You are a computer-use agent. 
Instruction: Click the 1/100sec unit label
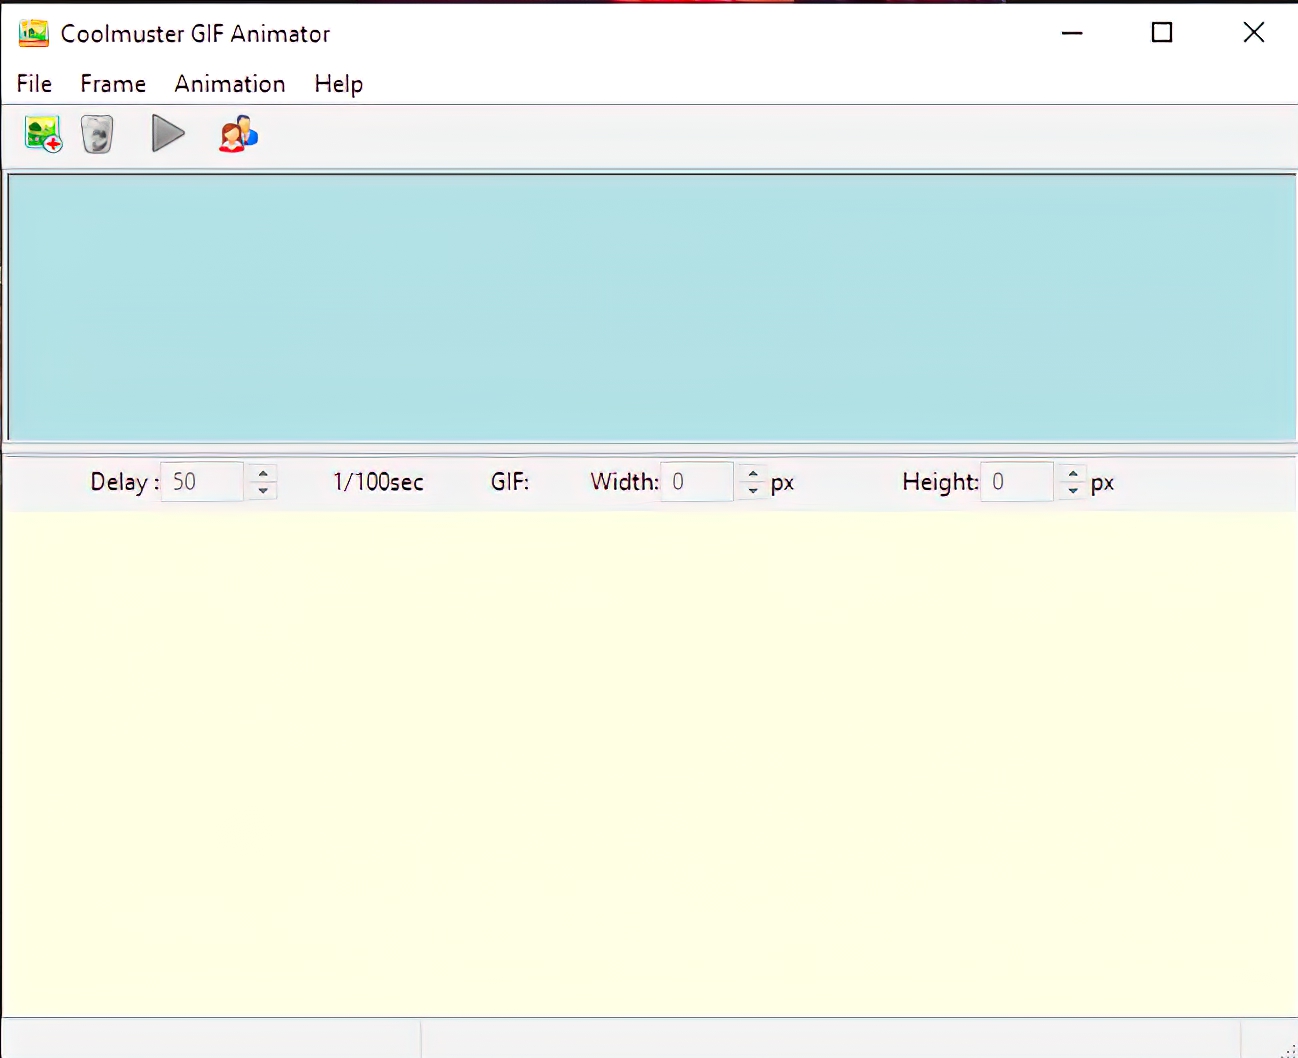click(x=378, y=482)
